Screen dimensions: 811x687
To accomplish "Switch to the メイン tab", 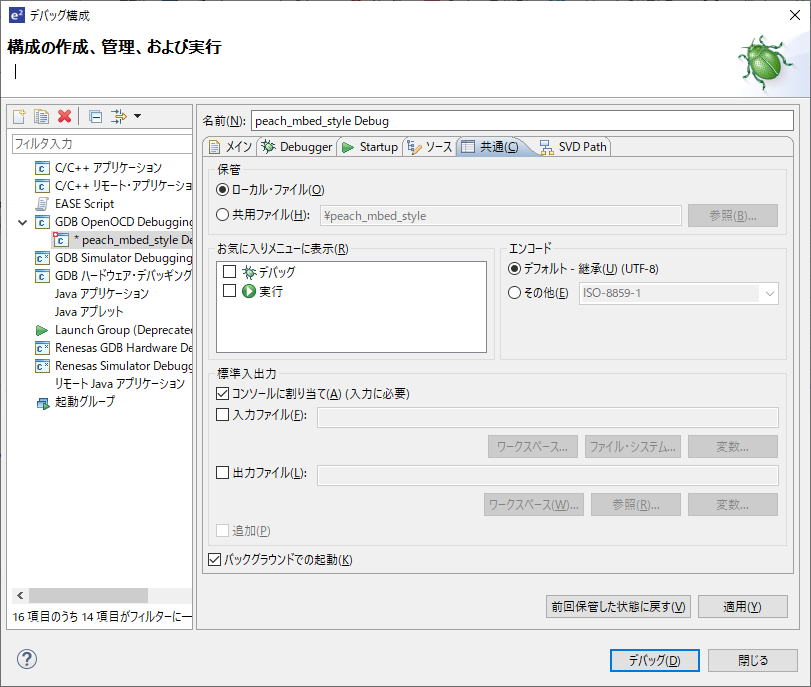I will pos(230,147).
